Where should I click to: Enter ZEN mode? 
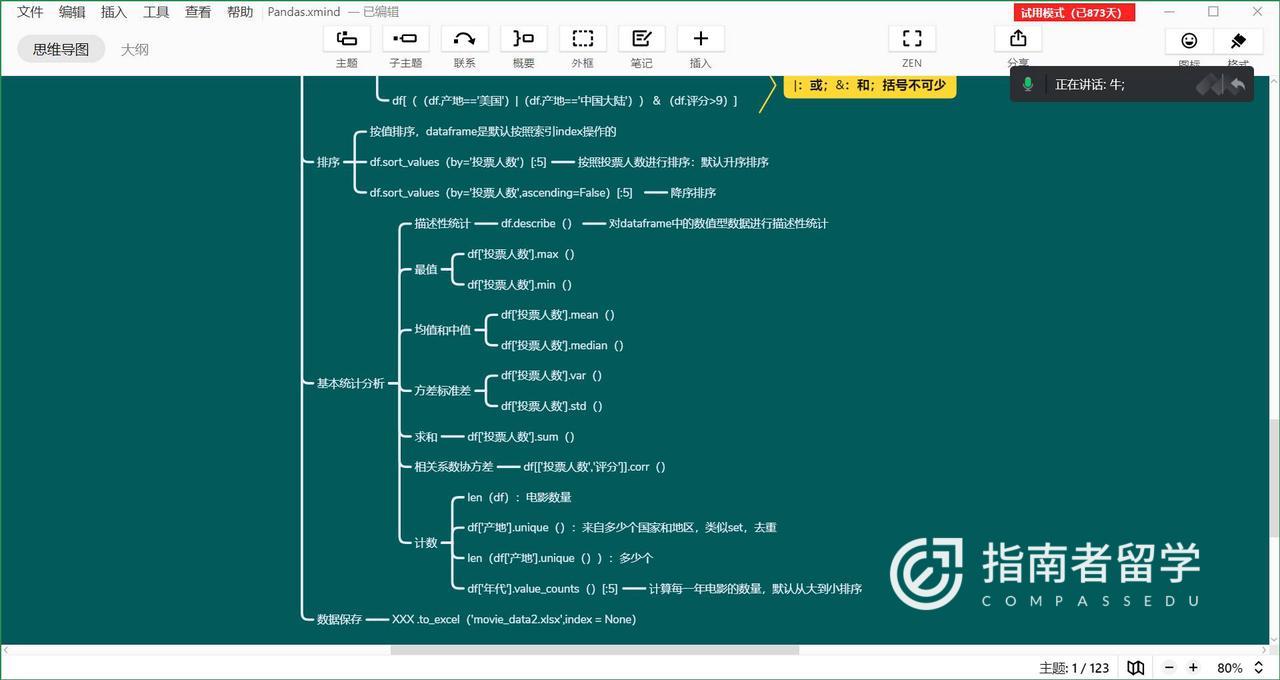pos(911,39)
